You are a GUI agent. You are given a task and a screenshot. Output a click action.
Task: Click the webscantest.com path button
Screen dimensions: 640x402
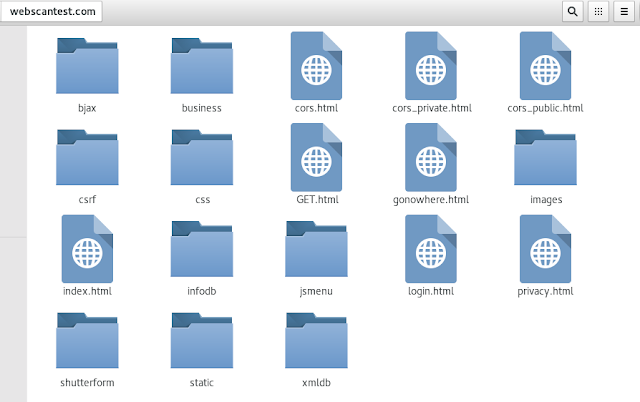(52, 11)
